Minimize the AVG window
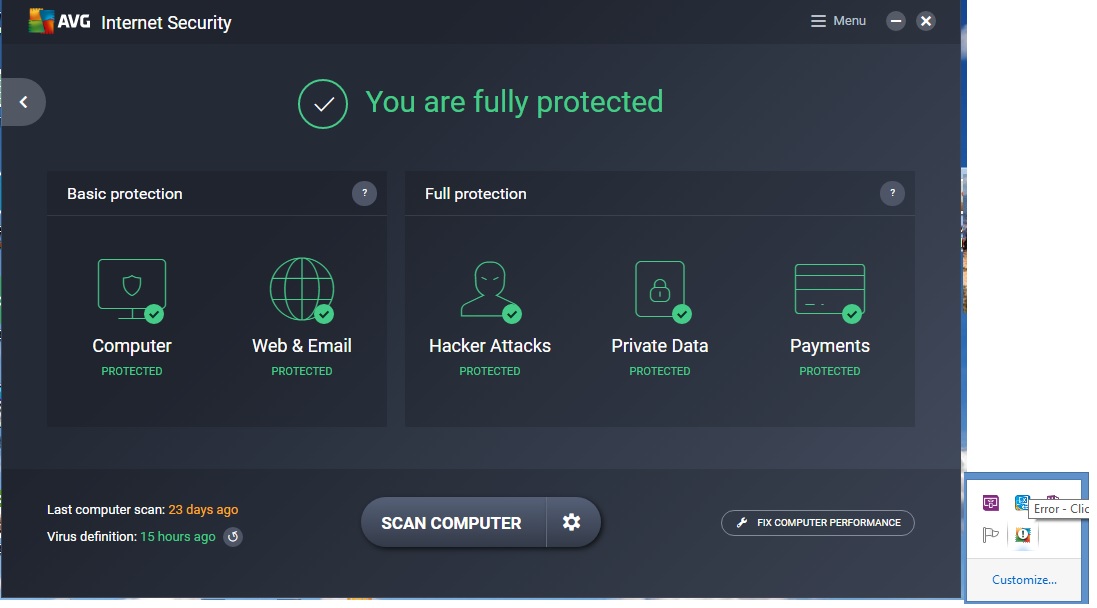Image resolution: width=1097 pixels, height=608 pixels. pyautogui.click(x=896, y=21)
